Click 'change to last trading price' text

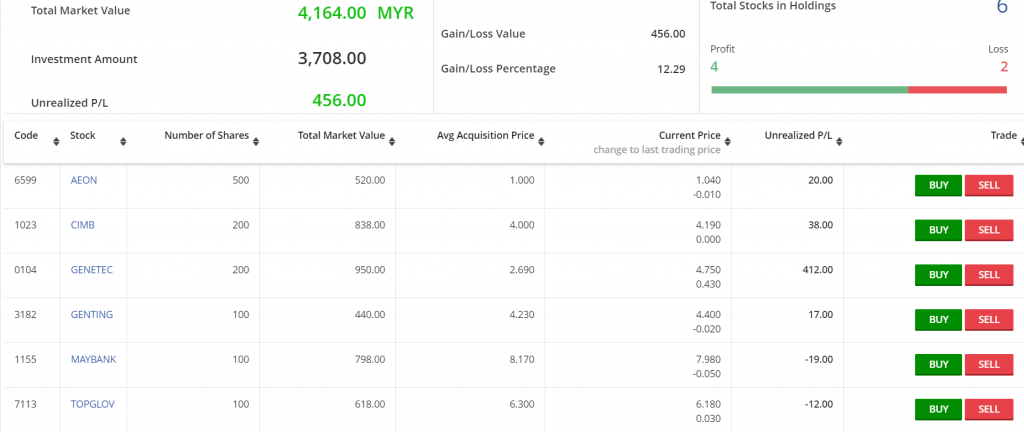coord(656,150)
